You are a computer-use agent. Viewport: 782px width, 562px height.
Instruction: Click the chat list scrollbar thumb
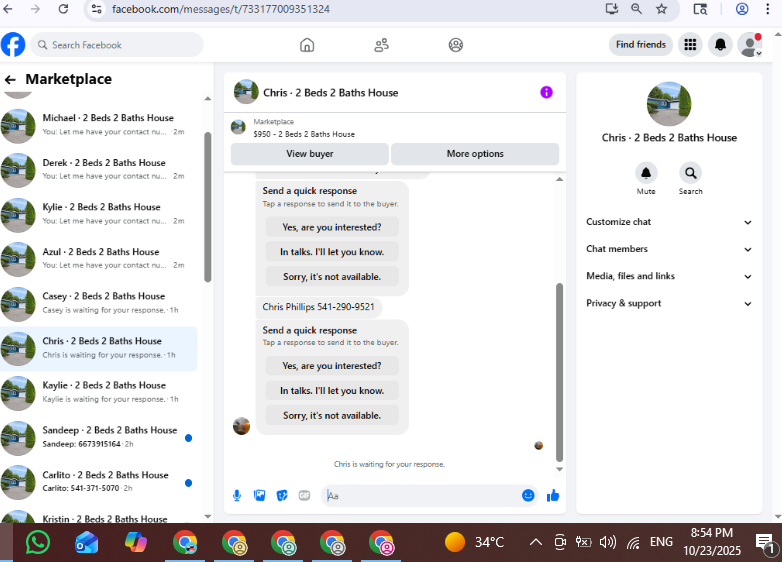pos(207,207)
